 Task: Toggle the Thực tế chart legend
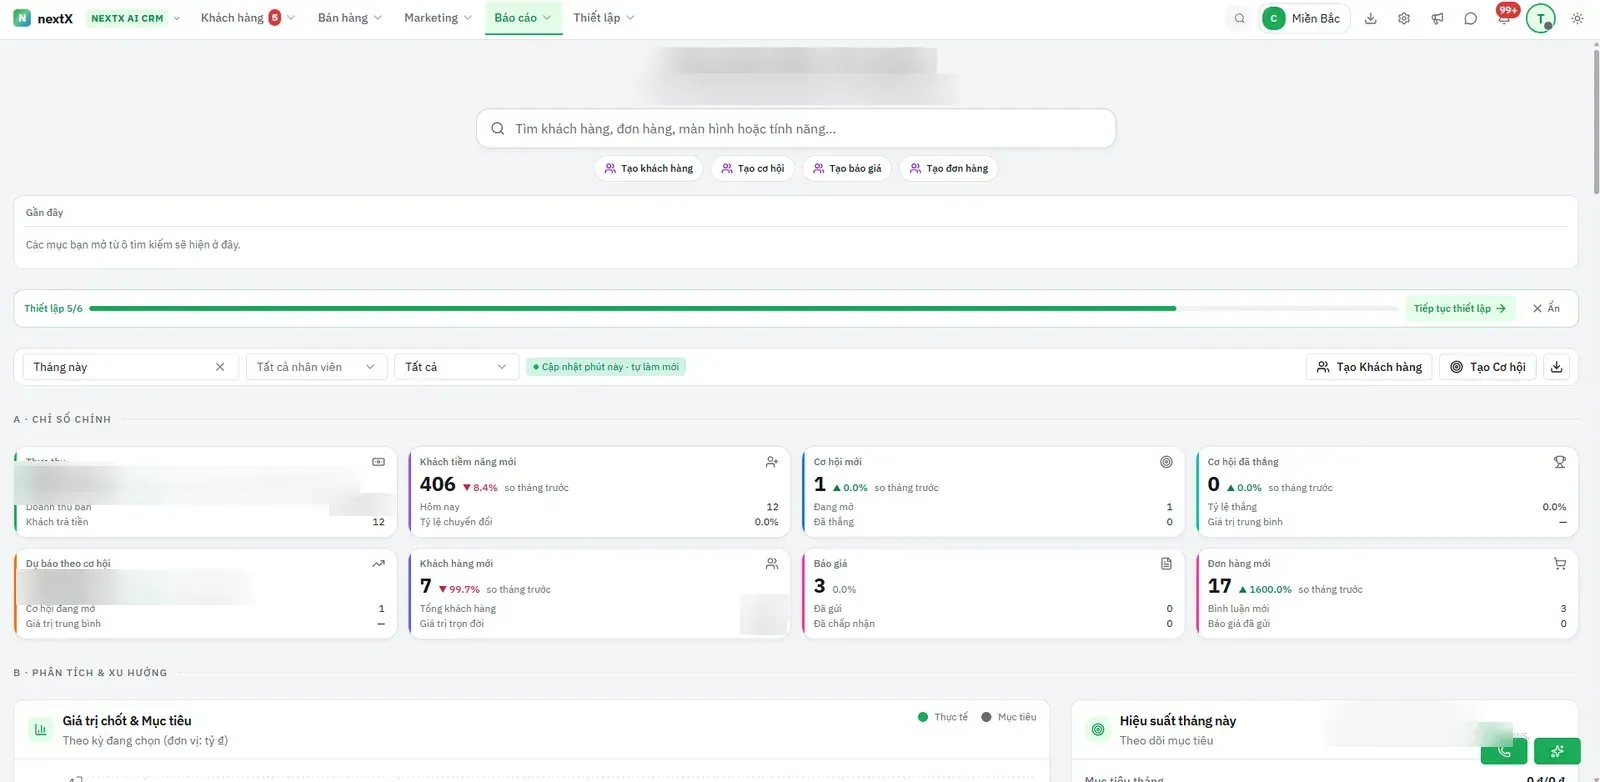click(943, 717)
